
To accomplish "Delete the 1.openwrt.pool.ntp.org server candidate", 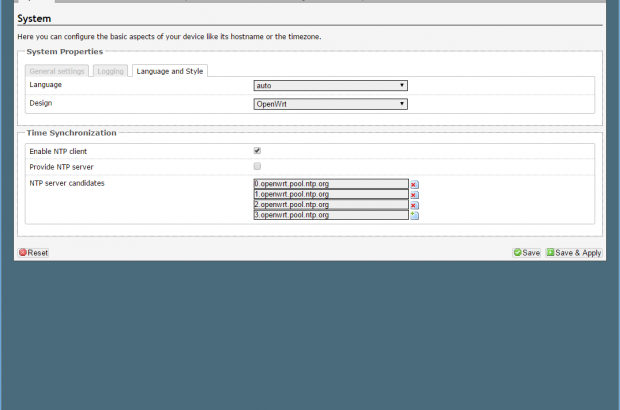I will (x=414, y=194).
